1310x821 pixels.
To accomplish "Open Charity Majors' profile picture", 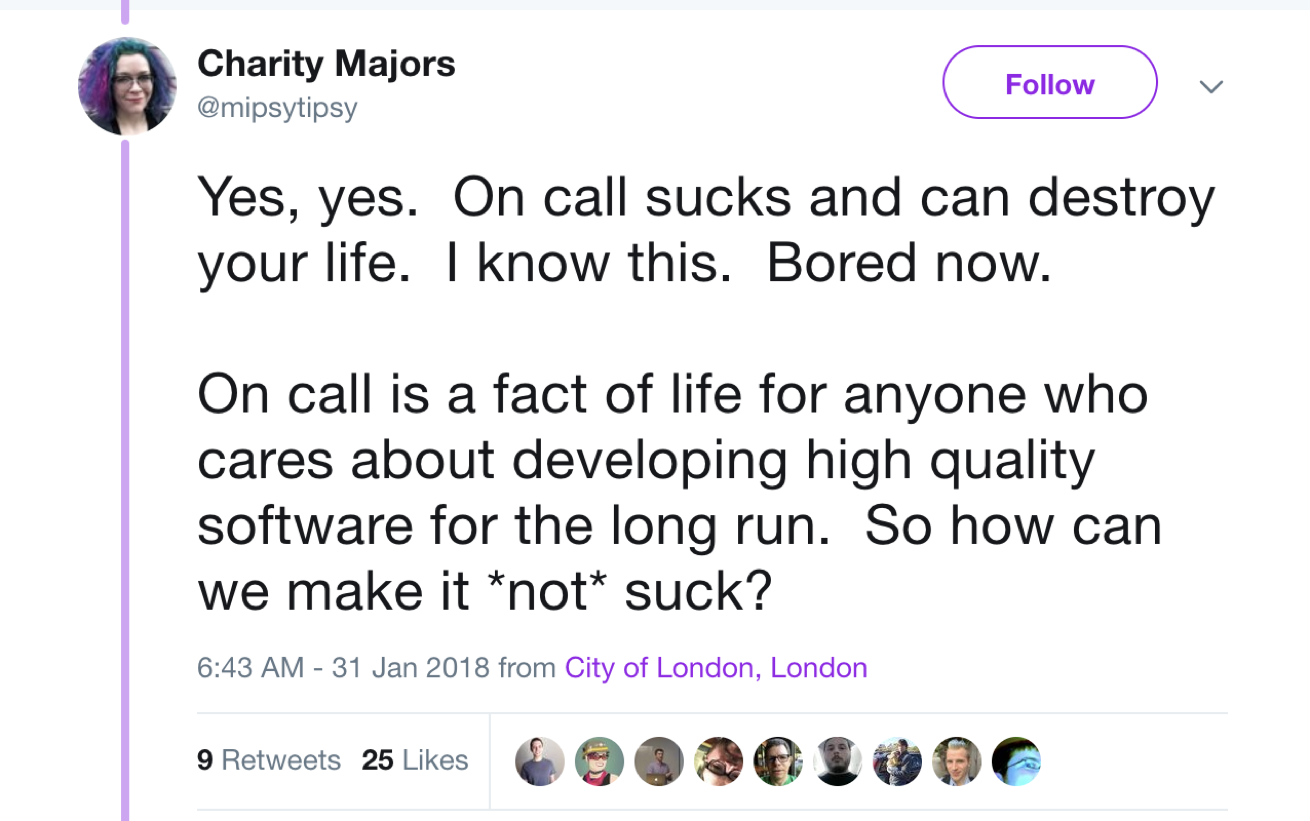I will 127,87.
